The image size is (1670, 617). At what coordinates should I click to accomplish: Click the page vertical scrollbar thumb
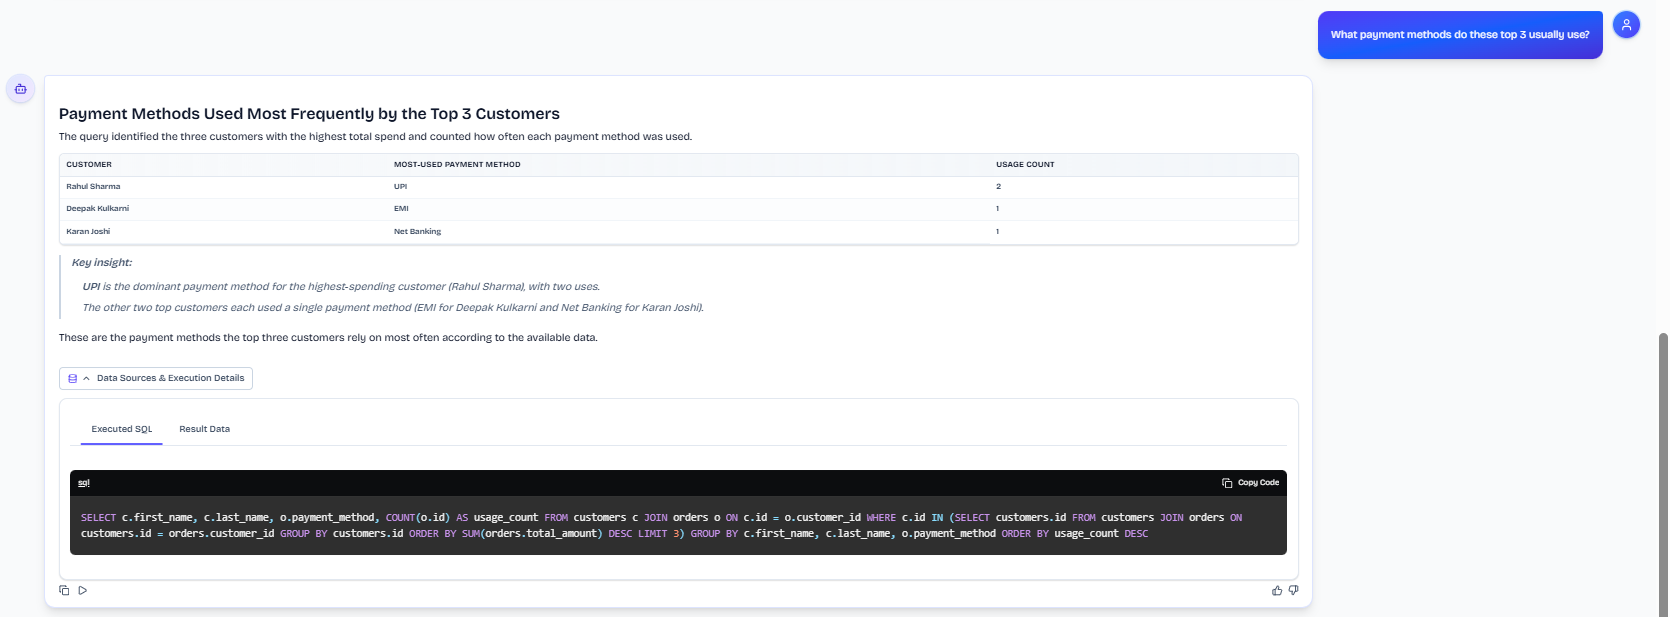point(1663,475)
